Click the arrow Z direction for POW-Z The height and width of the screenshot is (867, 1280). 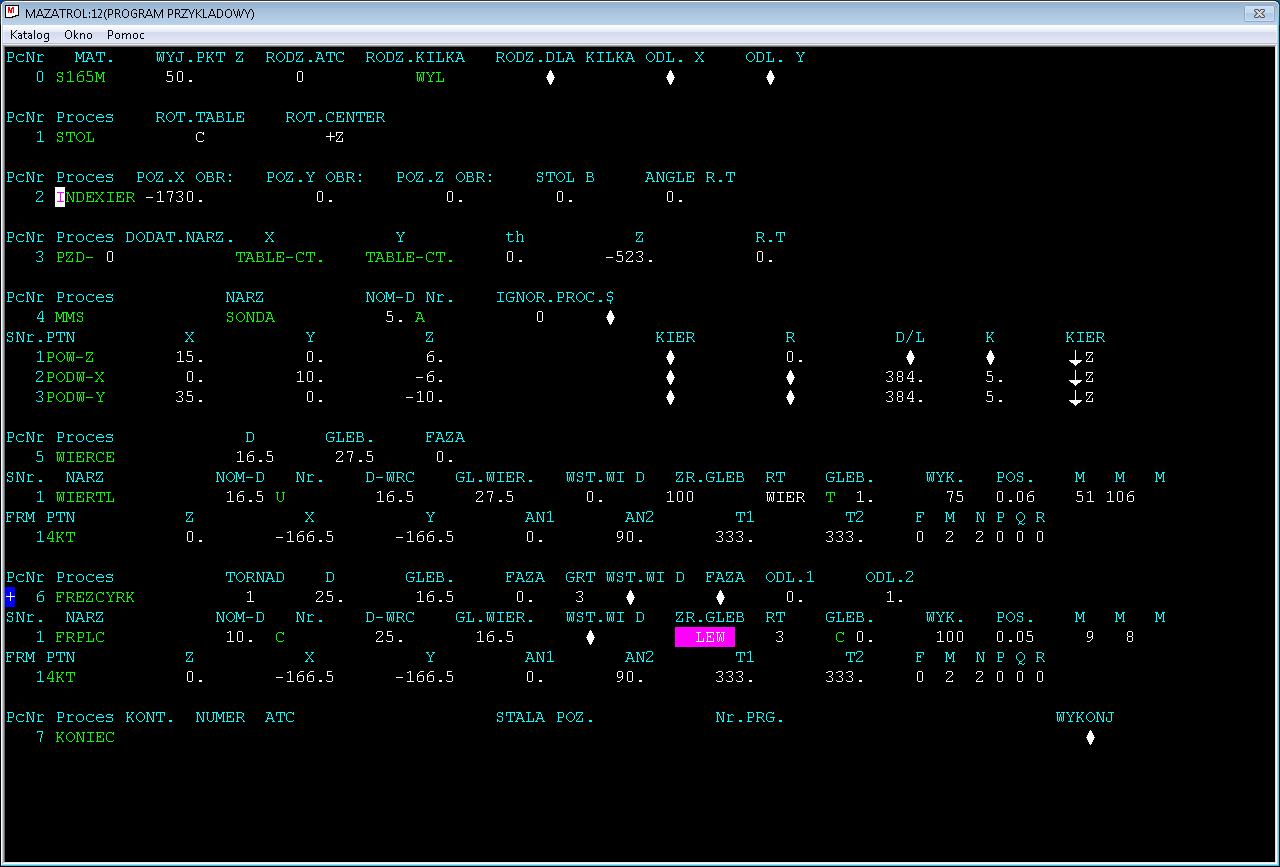click(1082, 357)
